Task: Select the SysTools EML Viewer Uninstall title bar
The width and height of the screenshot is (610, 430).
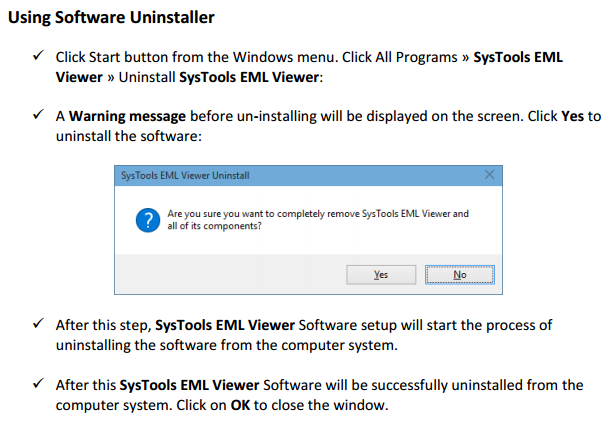Action: click(308, 176)
